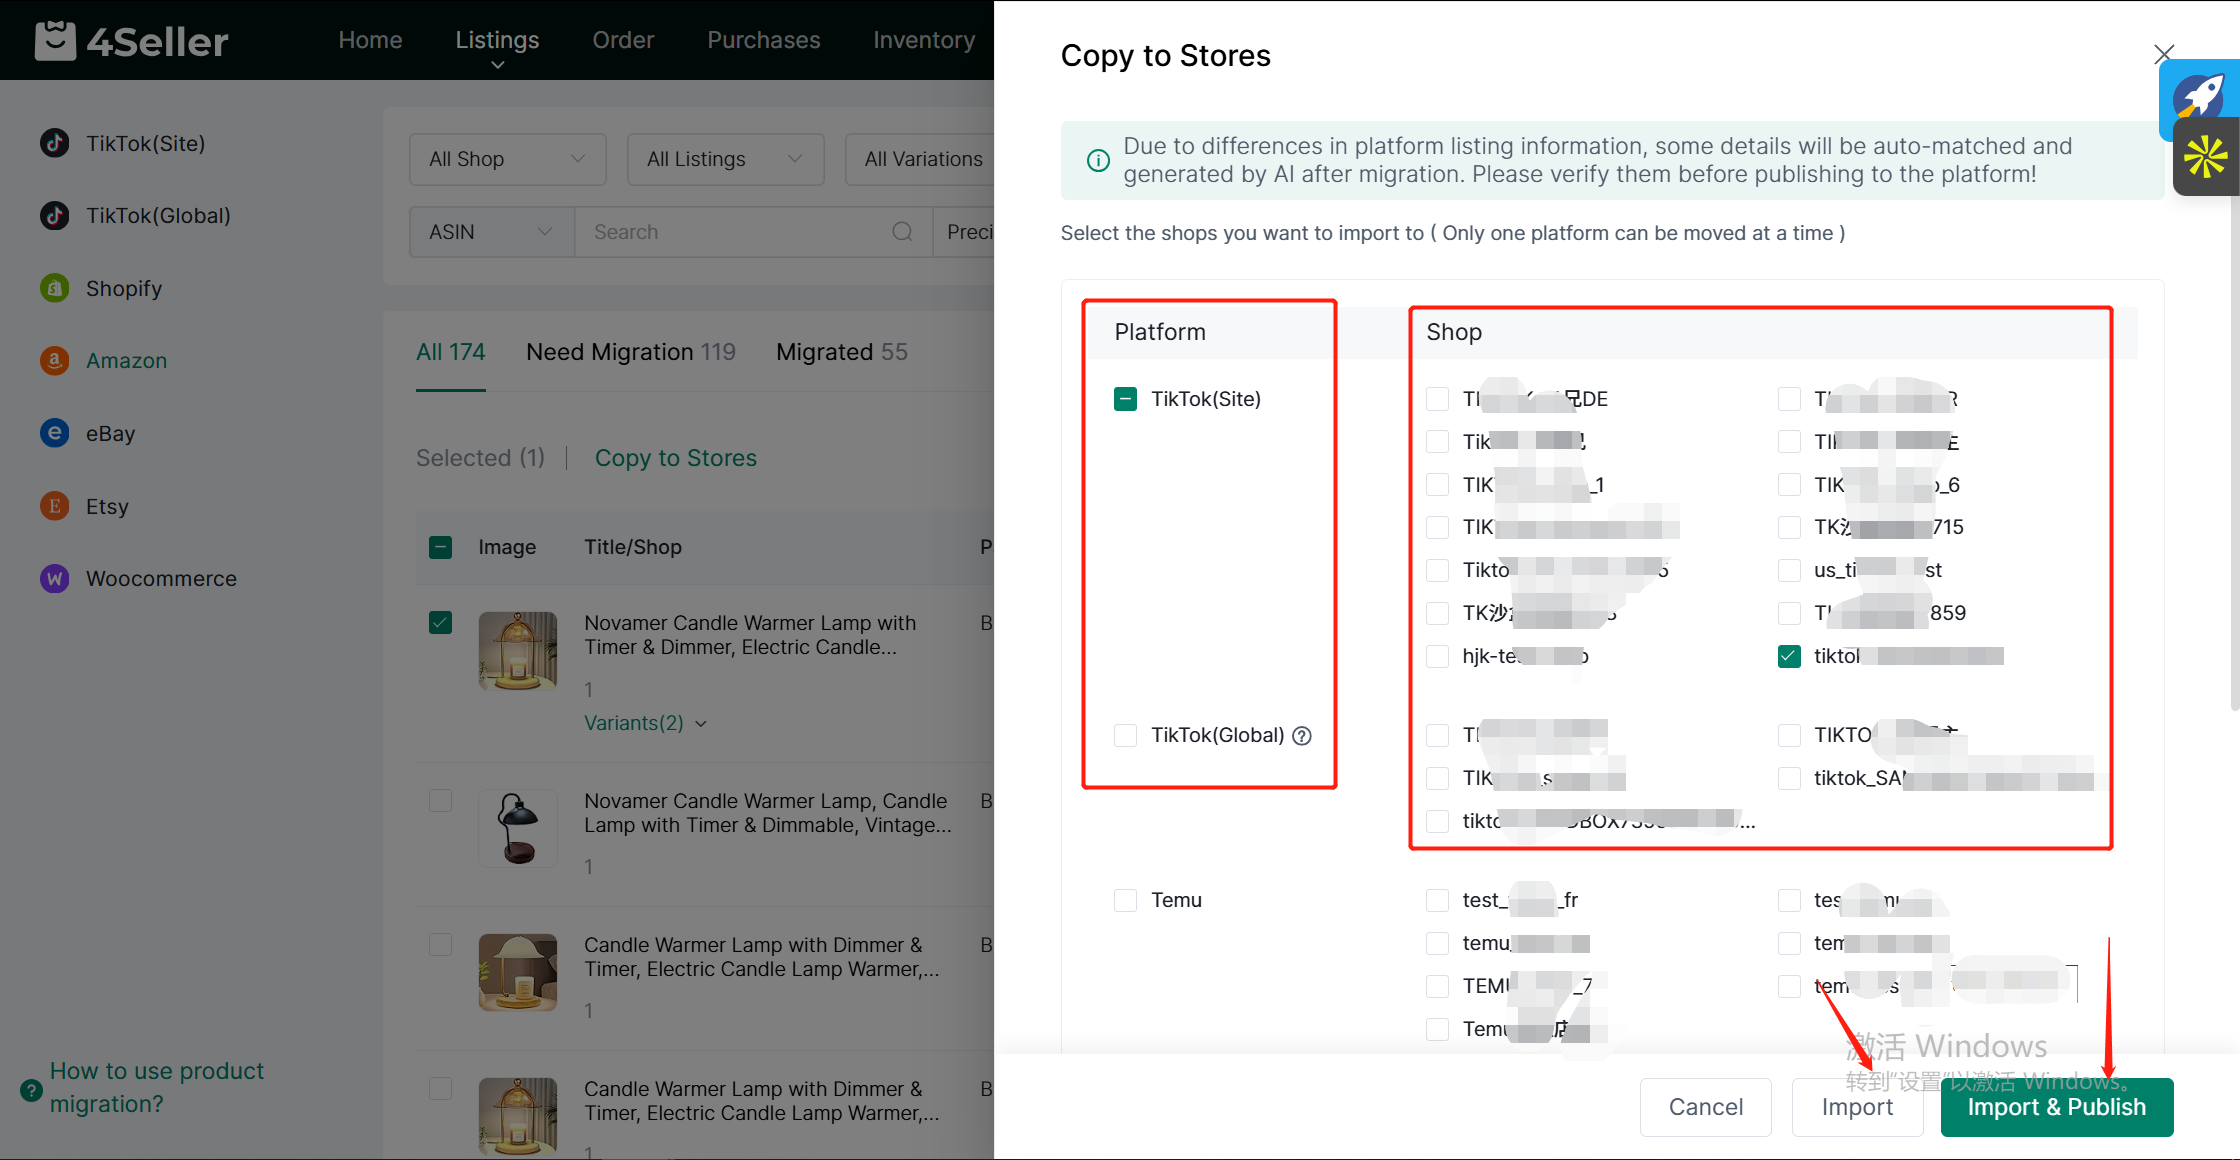The image size is (2240, 1160).
Task: Open the Order menu
Action: pyautogui.click(x=623, y=40)
